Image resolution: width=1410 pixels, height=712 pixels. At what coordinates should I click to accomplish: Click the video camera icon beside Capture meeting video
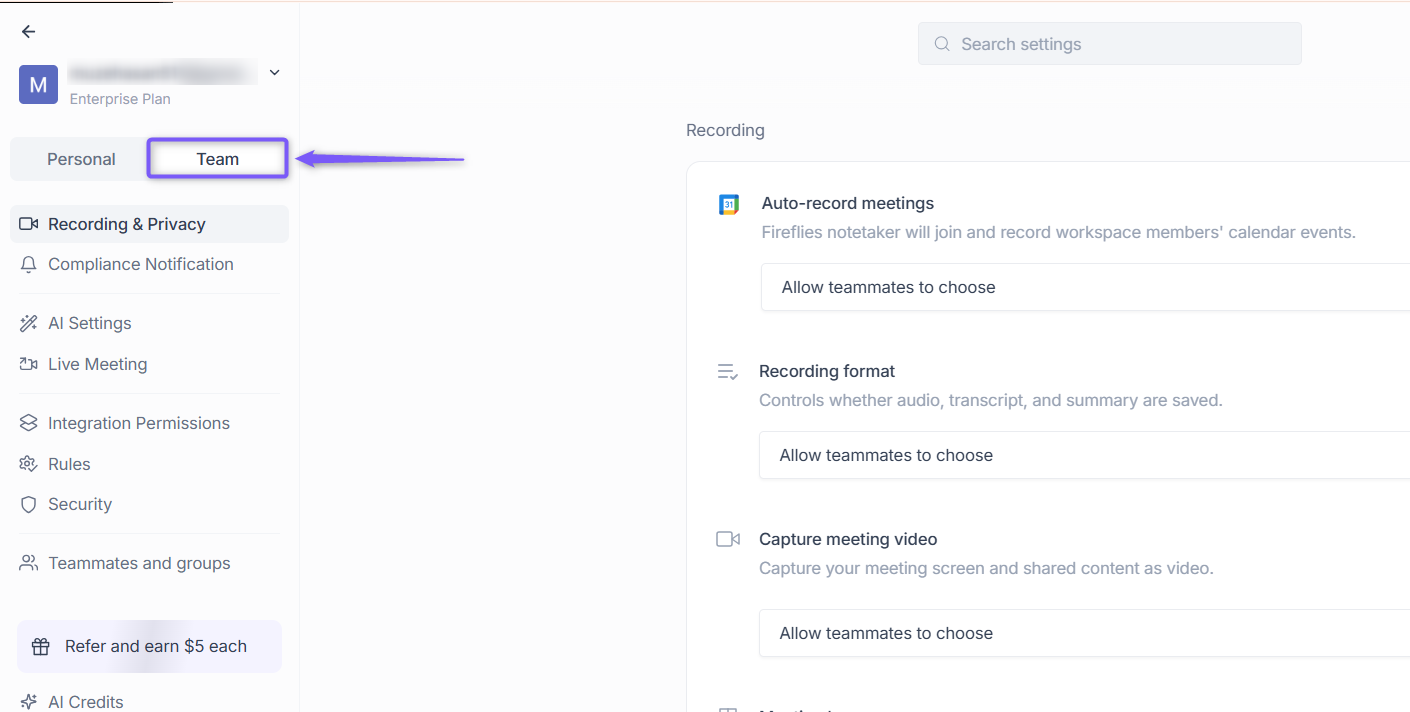(728, 540)
